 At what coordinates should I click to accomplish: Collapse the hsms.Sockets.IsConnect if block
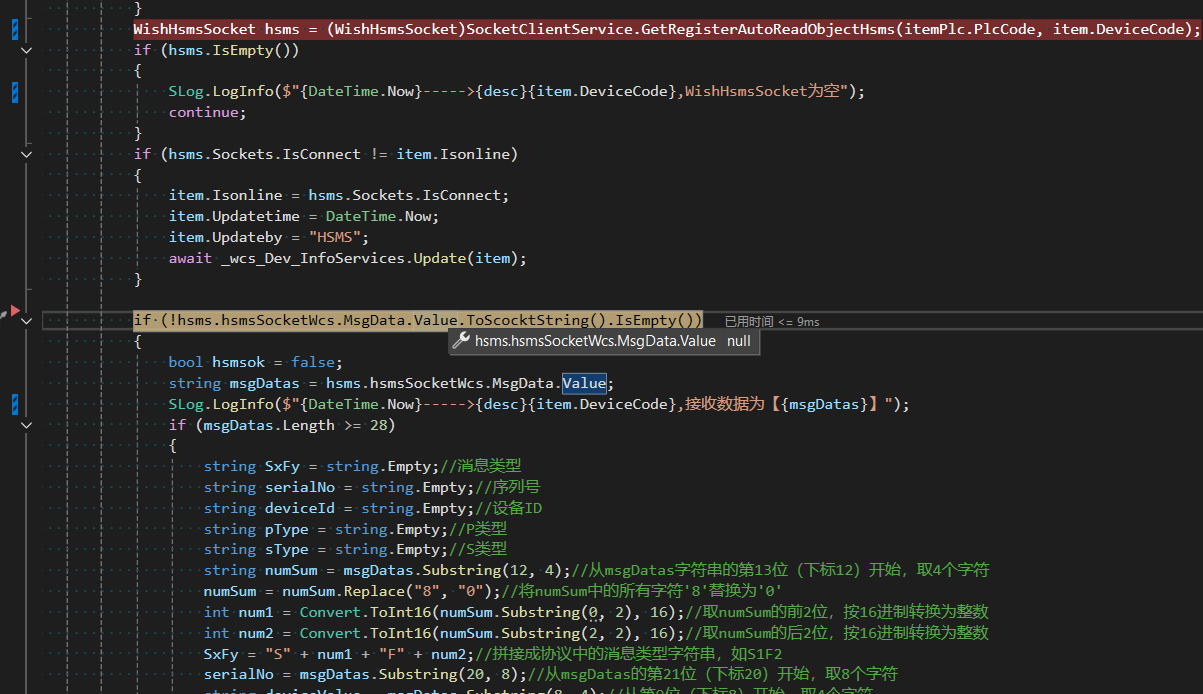[26, 154]
